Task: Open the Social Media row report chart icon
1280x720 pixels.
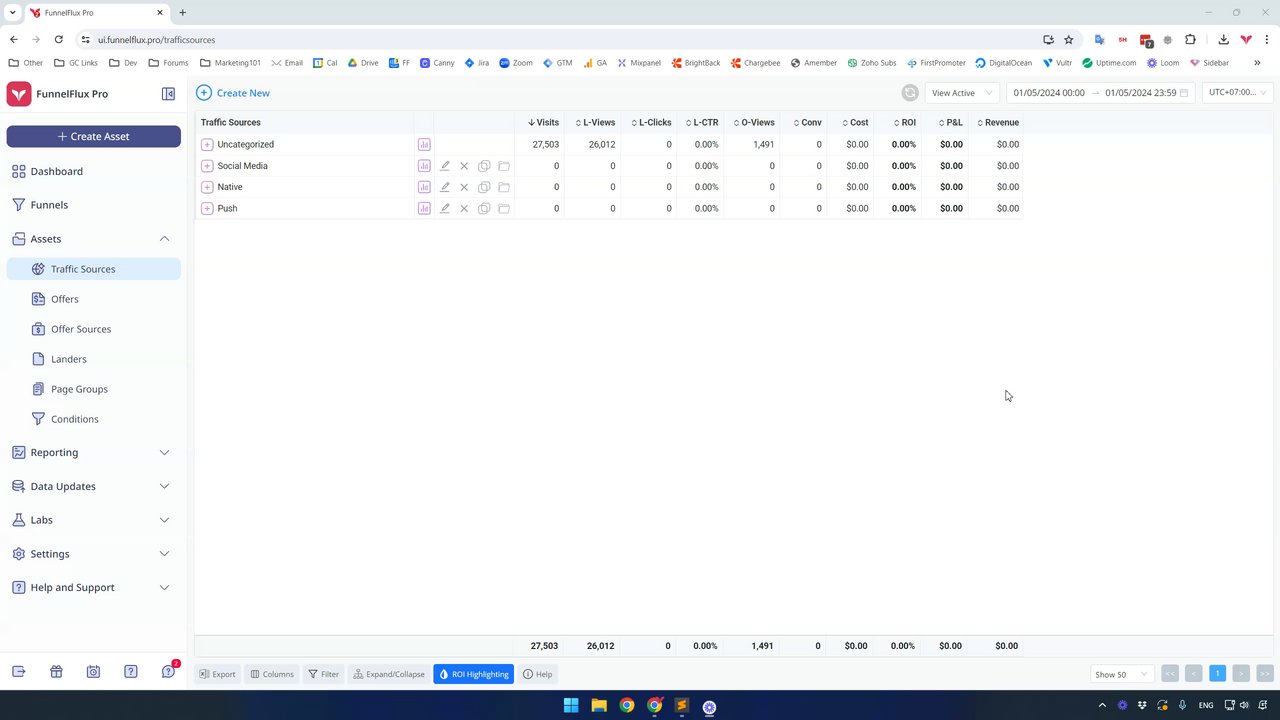Action: point(424,166)
